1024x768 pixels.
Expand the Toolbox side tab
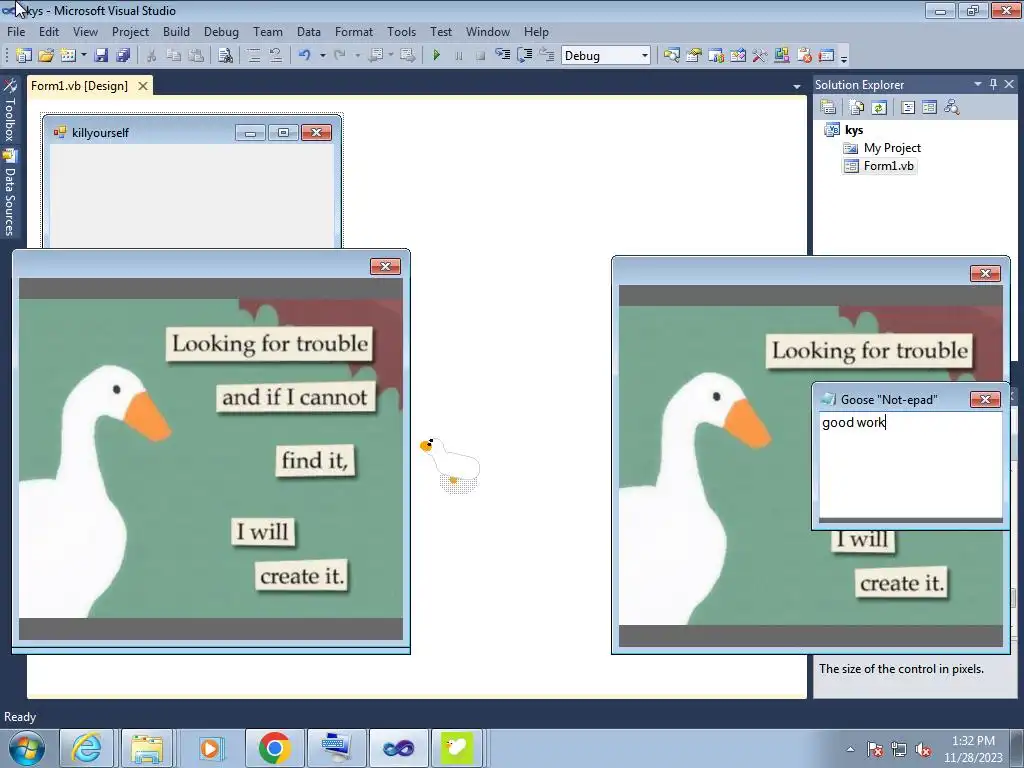[x=9, y=112]
